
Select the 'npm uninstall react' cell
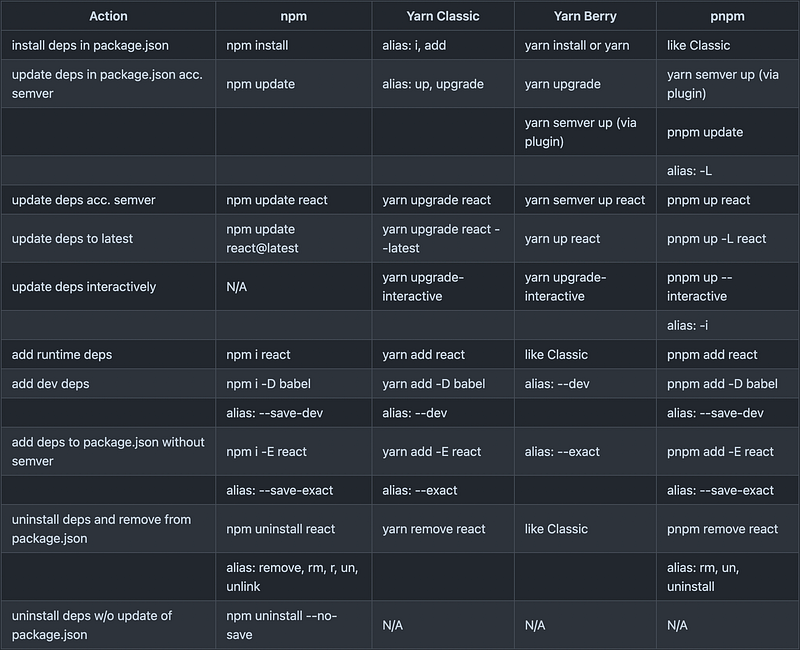(x=293, y=529)
